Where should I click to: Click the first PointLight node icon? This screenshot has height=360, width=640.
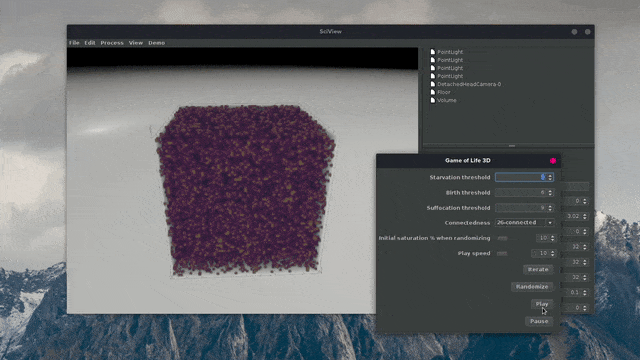[x=433, y=52]
